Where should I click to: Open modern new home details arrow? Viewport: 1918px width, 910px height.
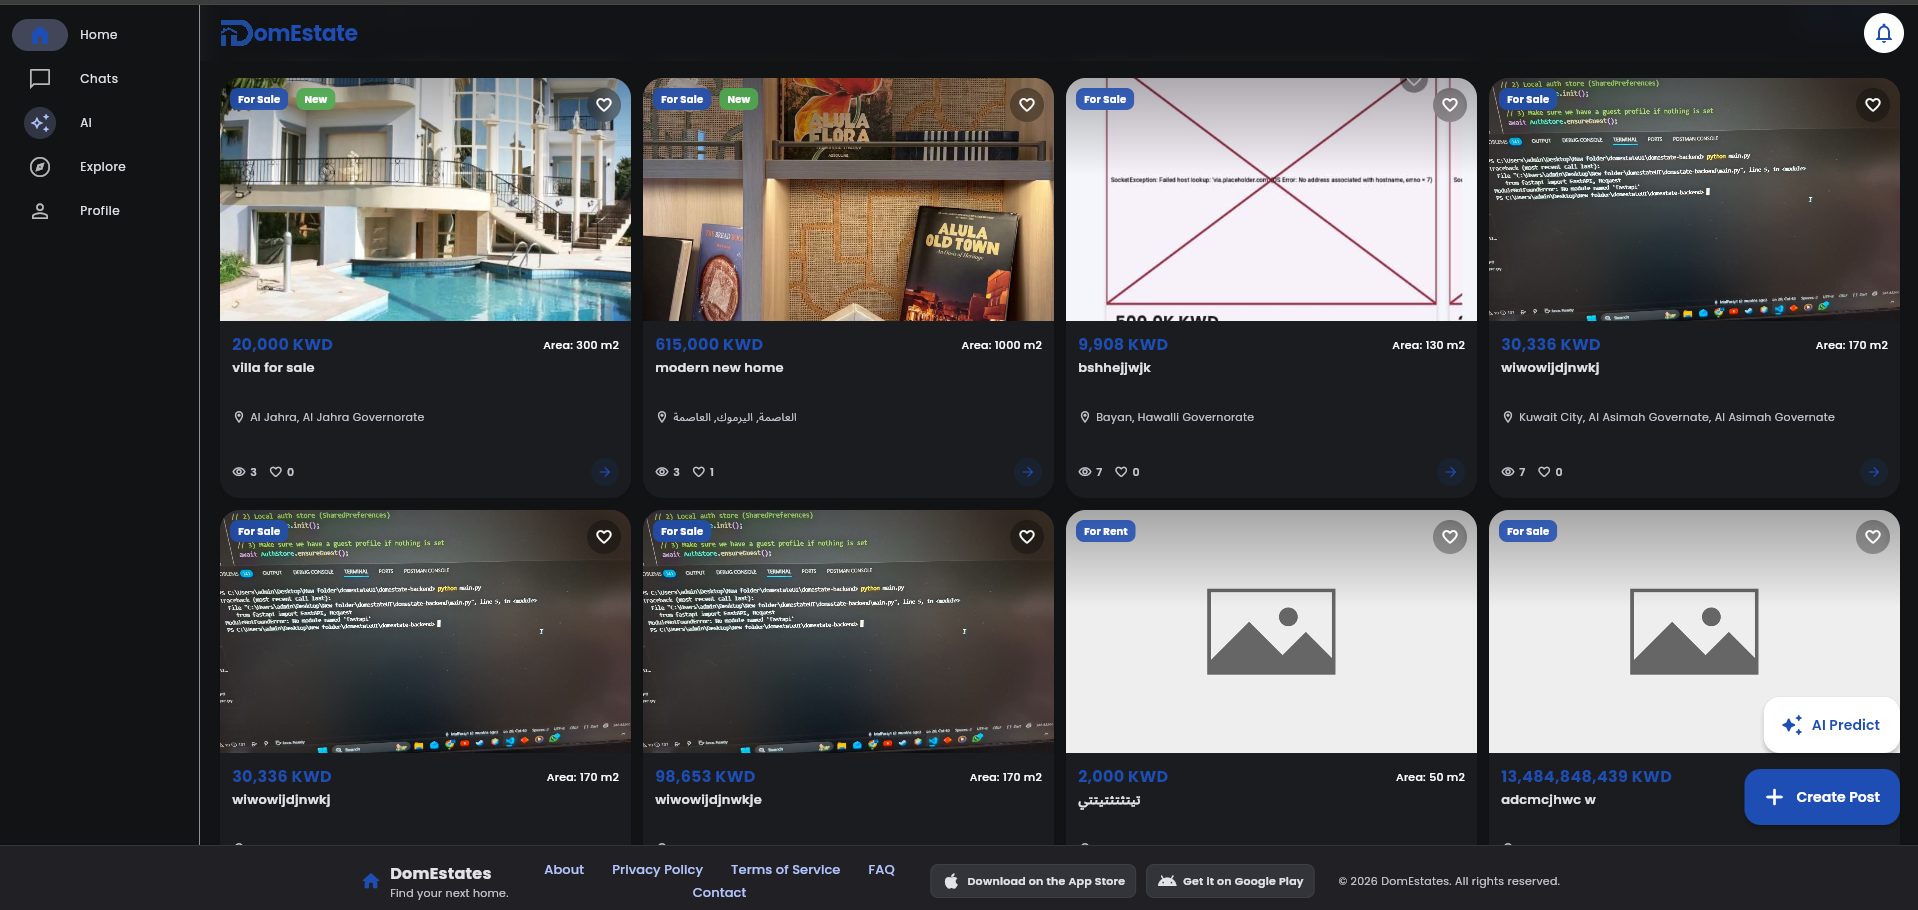[x=1027, y=472]
